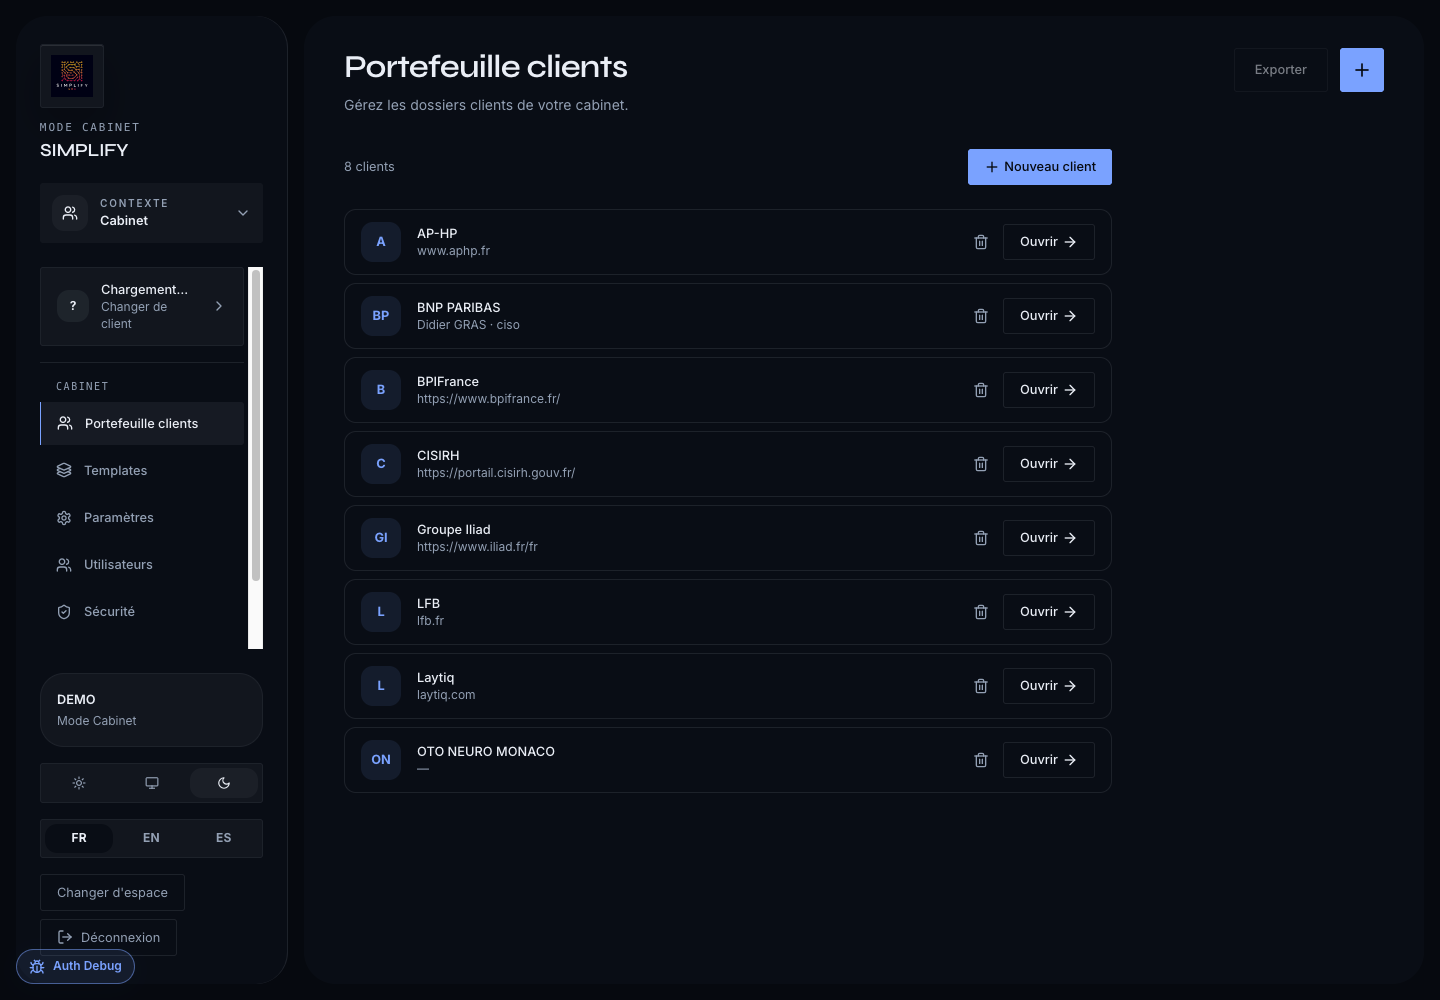Image resolution: width=1440 pixels, height=1000 pixels.
Task: Click trash icon for OTO NEURO MONACO
Action: [981, 760]
